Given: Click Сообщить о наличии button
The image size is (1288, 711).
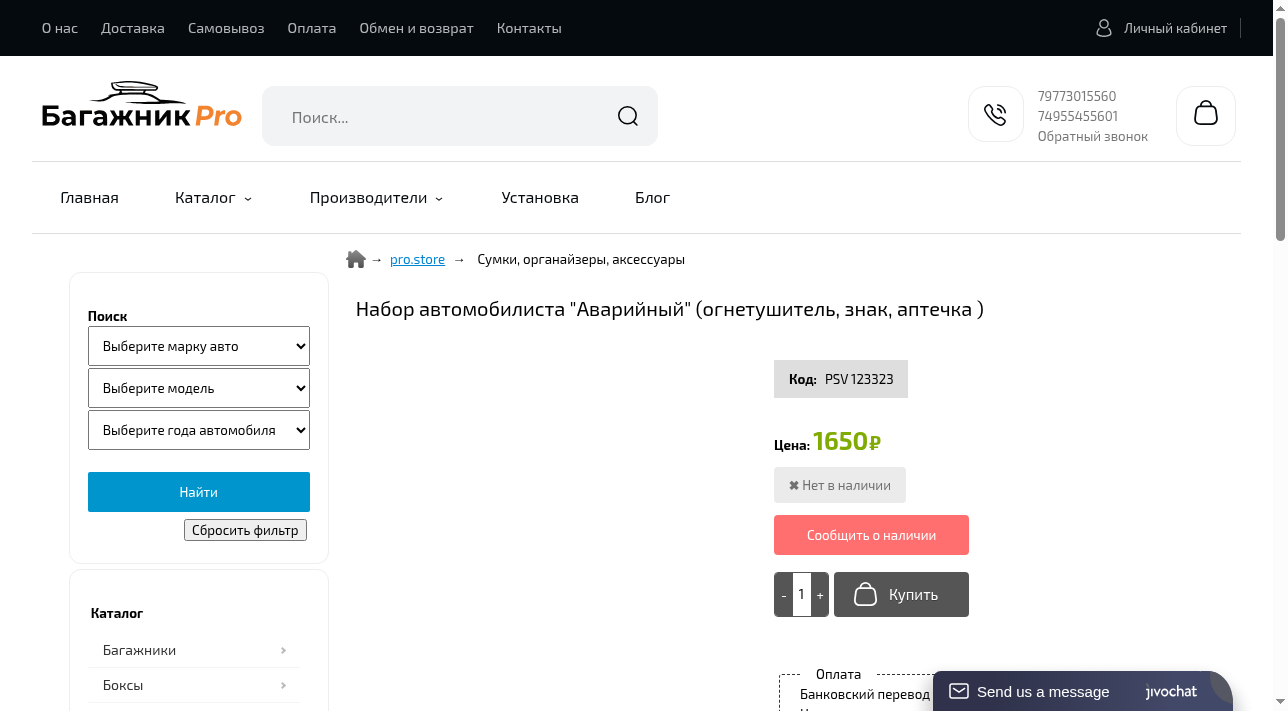Looking at the screenshot, I should pyautogui.click(x=871, y=535).
